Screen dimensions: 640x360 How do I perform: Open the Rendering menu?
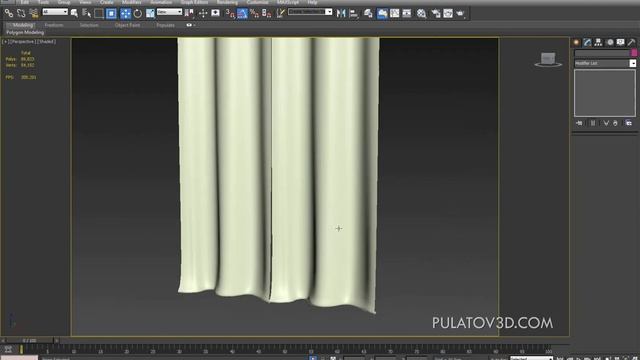click(227, 2)
